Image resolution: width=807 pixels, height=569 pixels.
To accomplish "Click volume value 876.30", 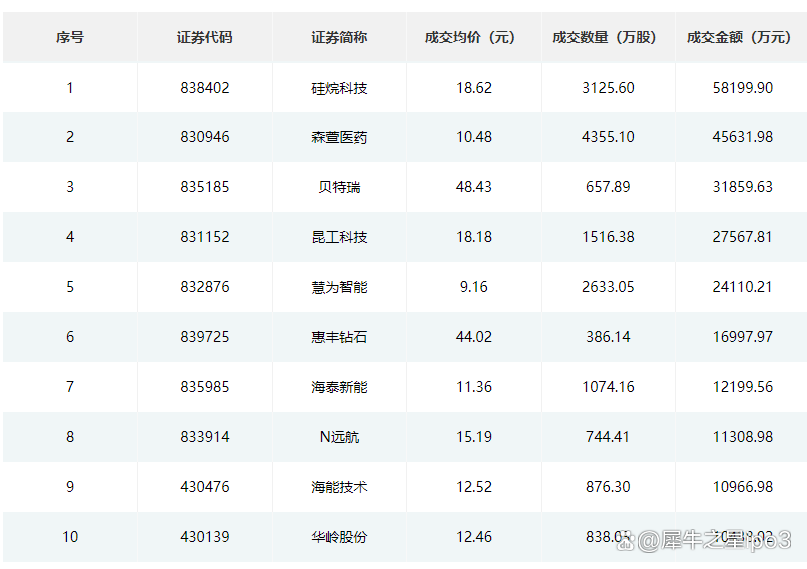I will pos(608,487).
